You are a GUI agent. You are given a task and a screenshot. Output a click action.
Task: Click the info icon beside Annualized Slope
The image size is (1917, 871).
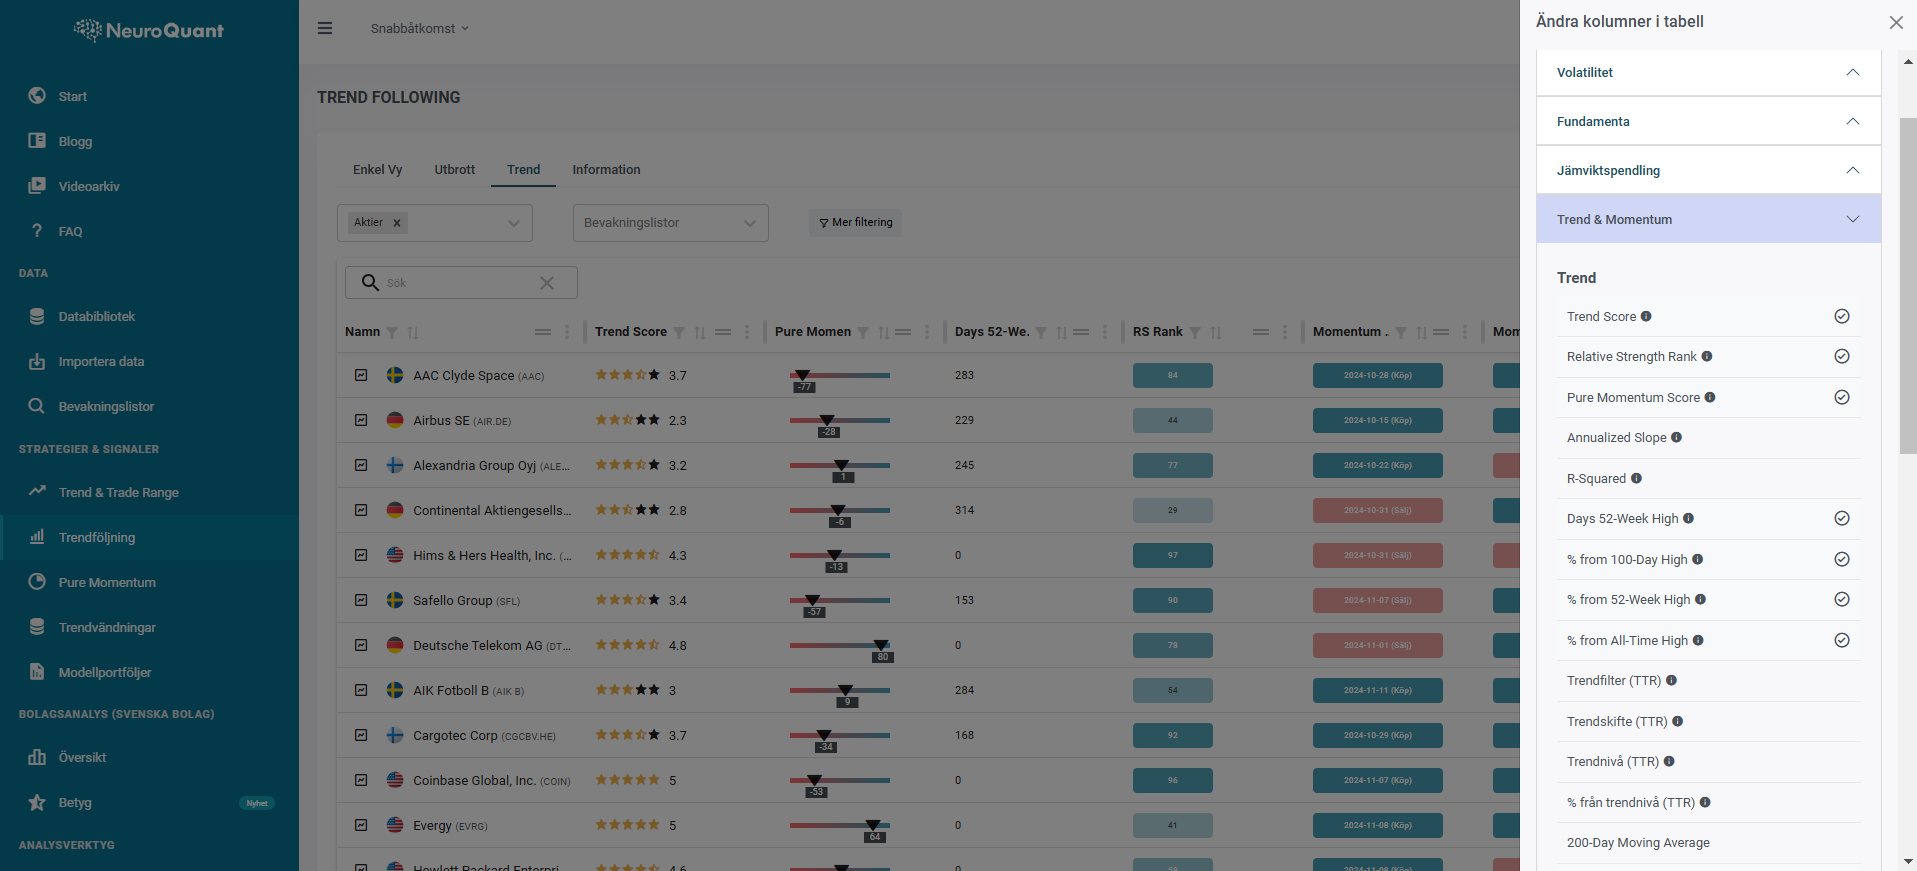pos(1676,437)
